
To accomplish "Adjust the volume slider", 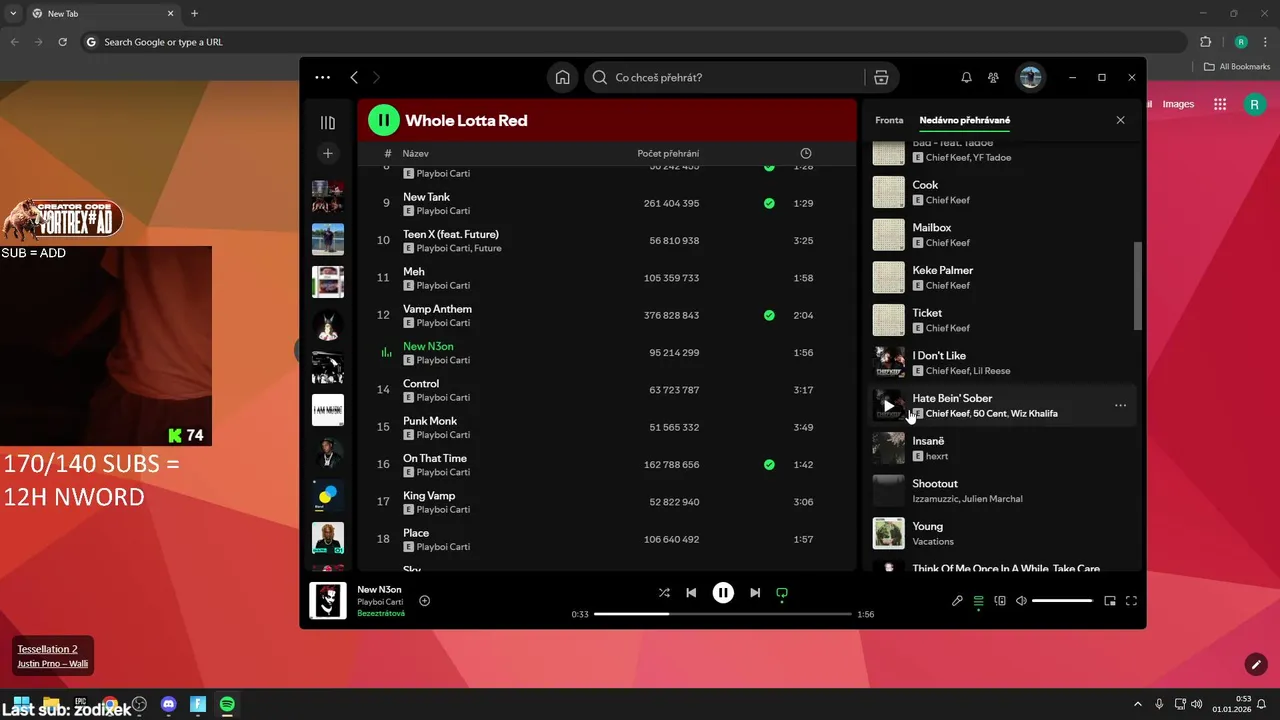I will tap(1062, 601).
